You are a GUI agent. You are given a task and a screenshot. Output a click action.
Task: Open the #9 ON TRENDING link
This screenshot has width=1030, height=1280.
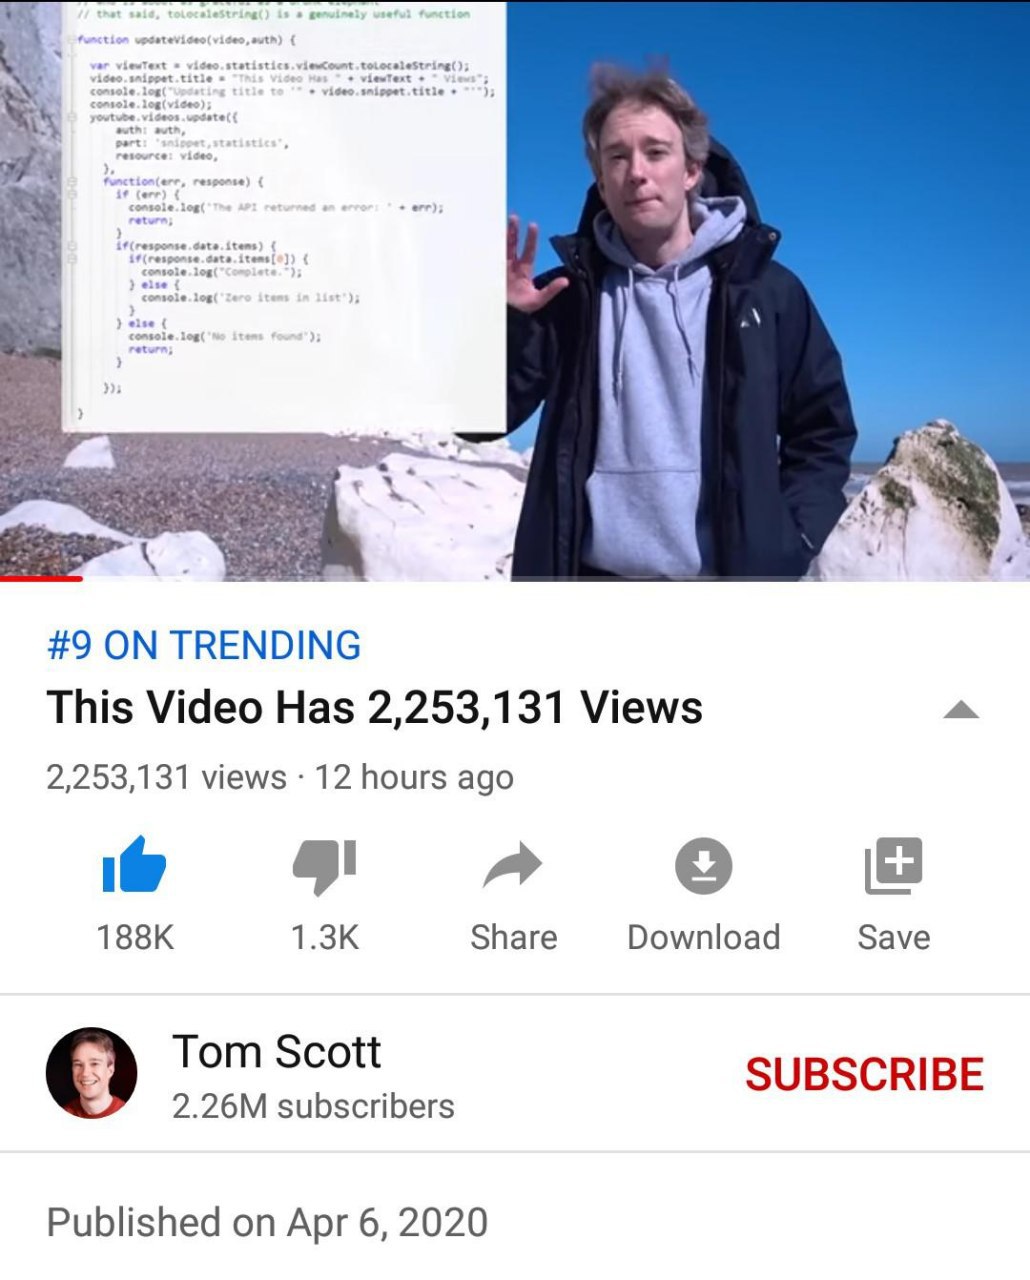click(204, 645)
